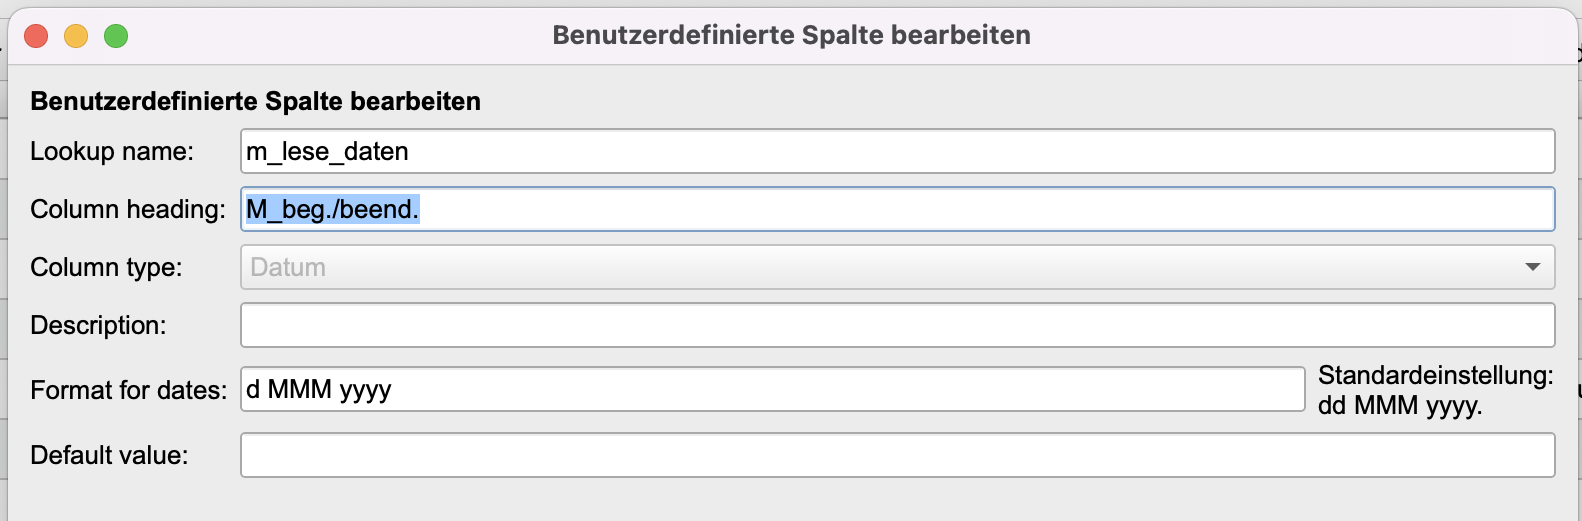Focus the Format for dates field

772,389
